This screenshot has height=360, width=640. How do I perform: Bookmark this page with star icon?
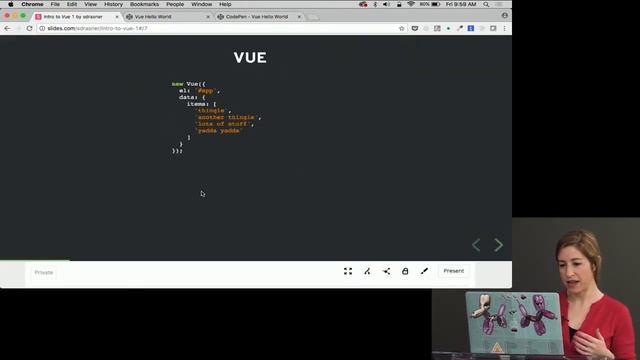[x=402, y=28]
